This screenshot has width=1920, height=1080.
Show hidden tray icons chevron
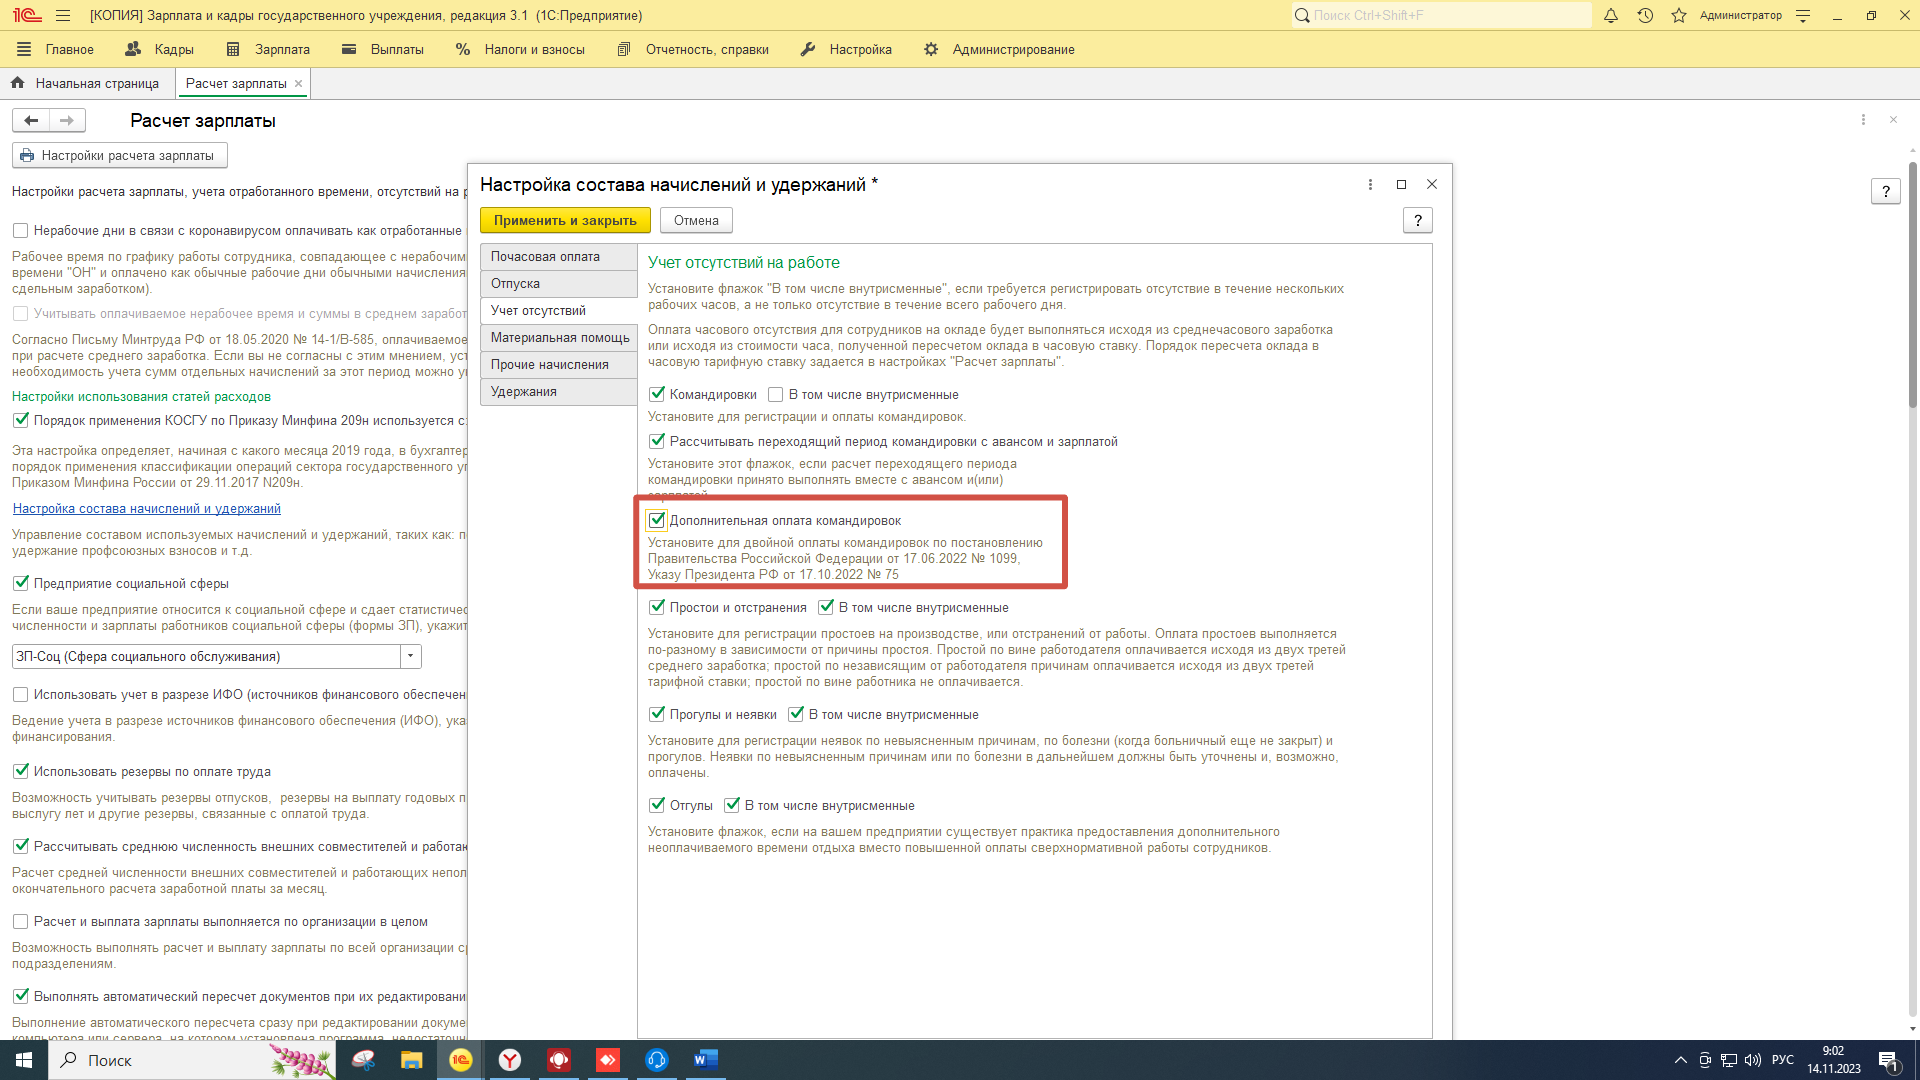click(x=1681, y=1060)
